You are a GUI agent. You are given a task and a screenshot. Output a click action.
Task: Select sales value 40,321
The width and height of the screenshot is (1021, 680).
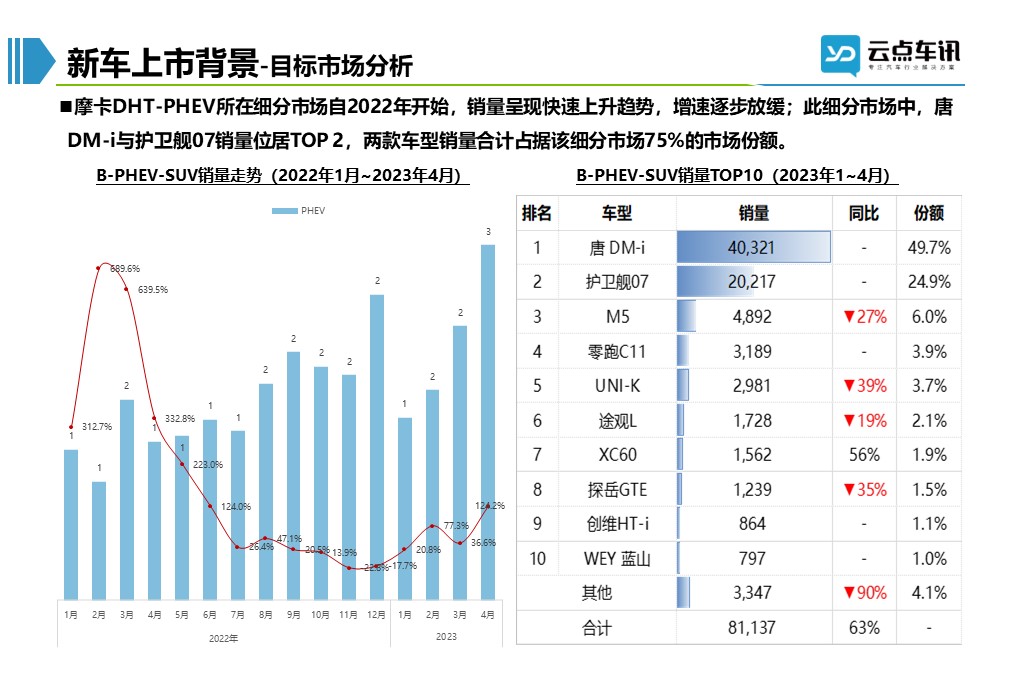pos(751,248)
